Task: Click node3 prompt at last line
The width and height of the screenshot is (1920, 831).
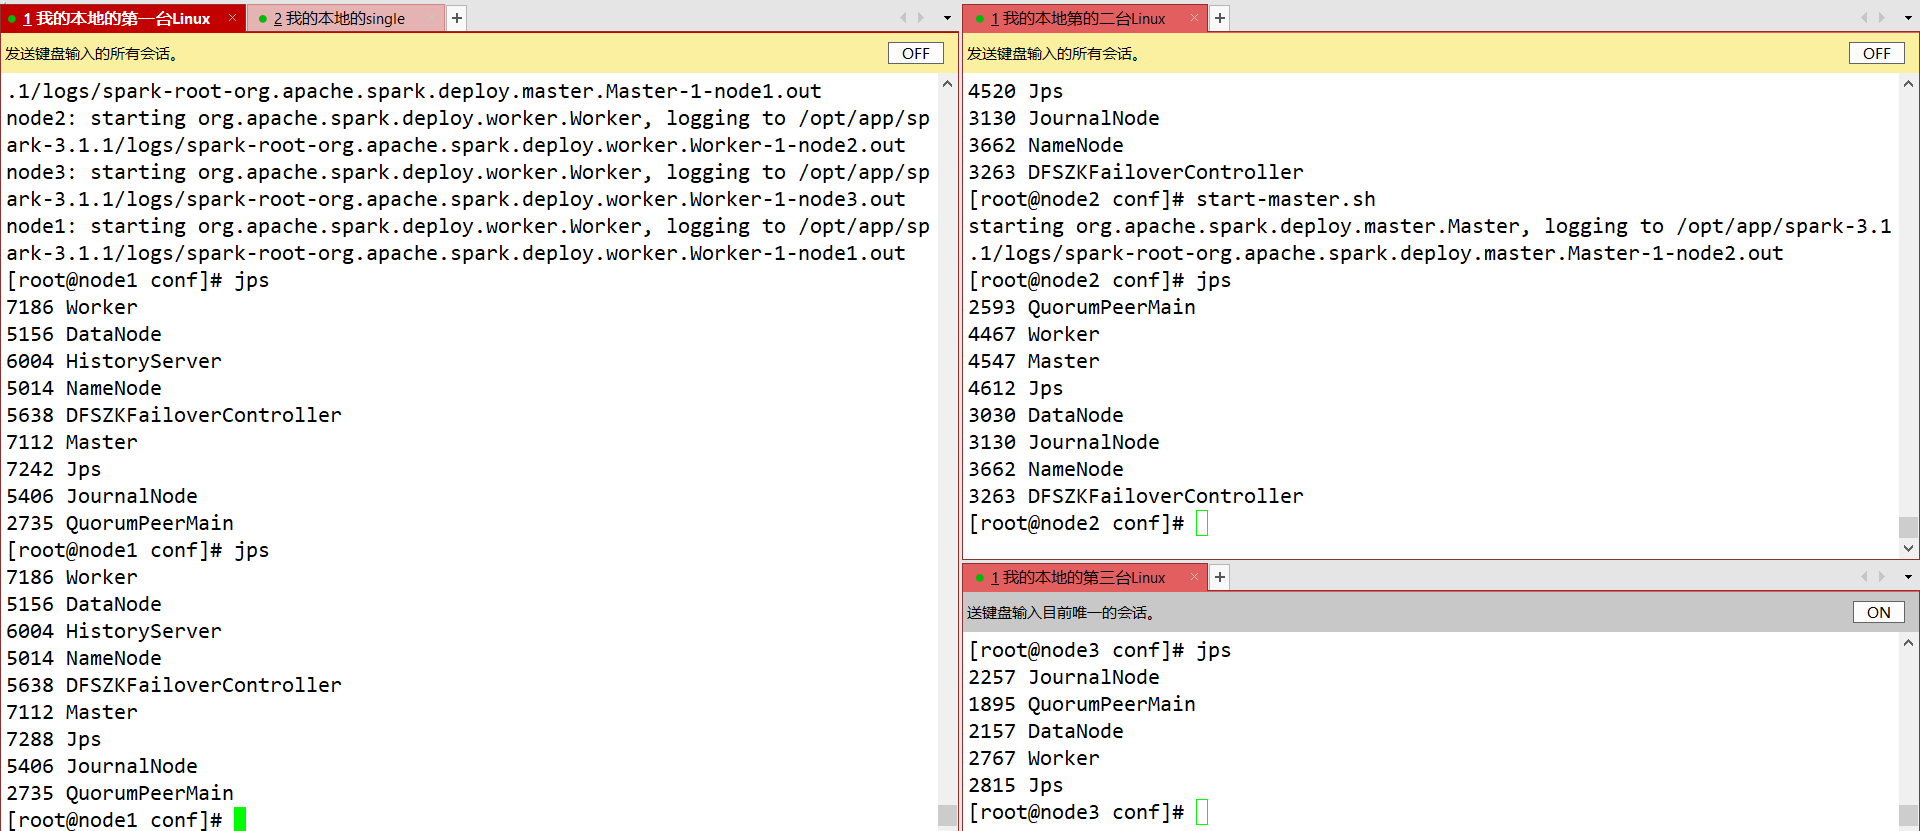Action: tap(1088, 812)
